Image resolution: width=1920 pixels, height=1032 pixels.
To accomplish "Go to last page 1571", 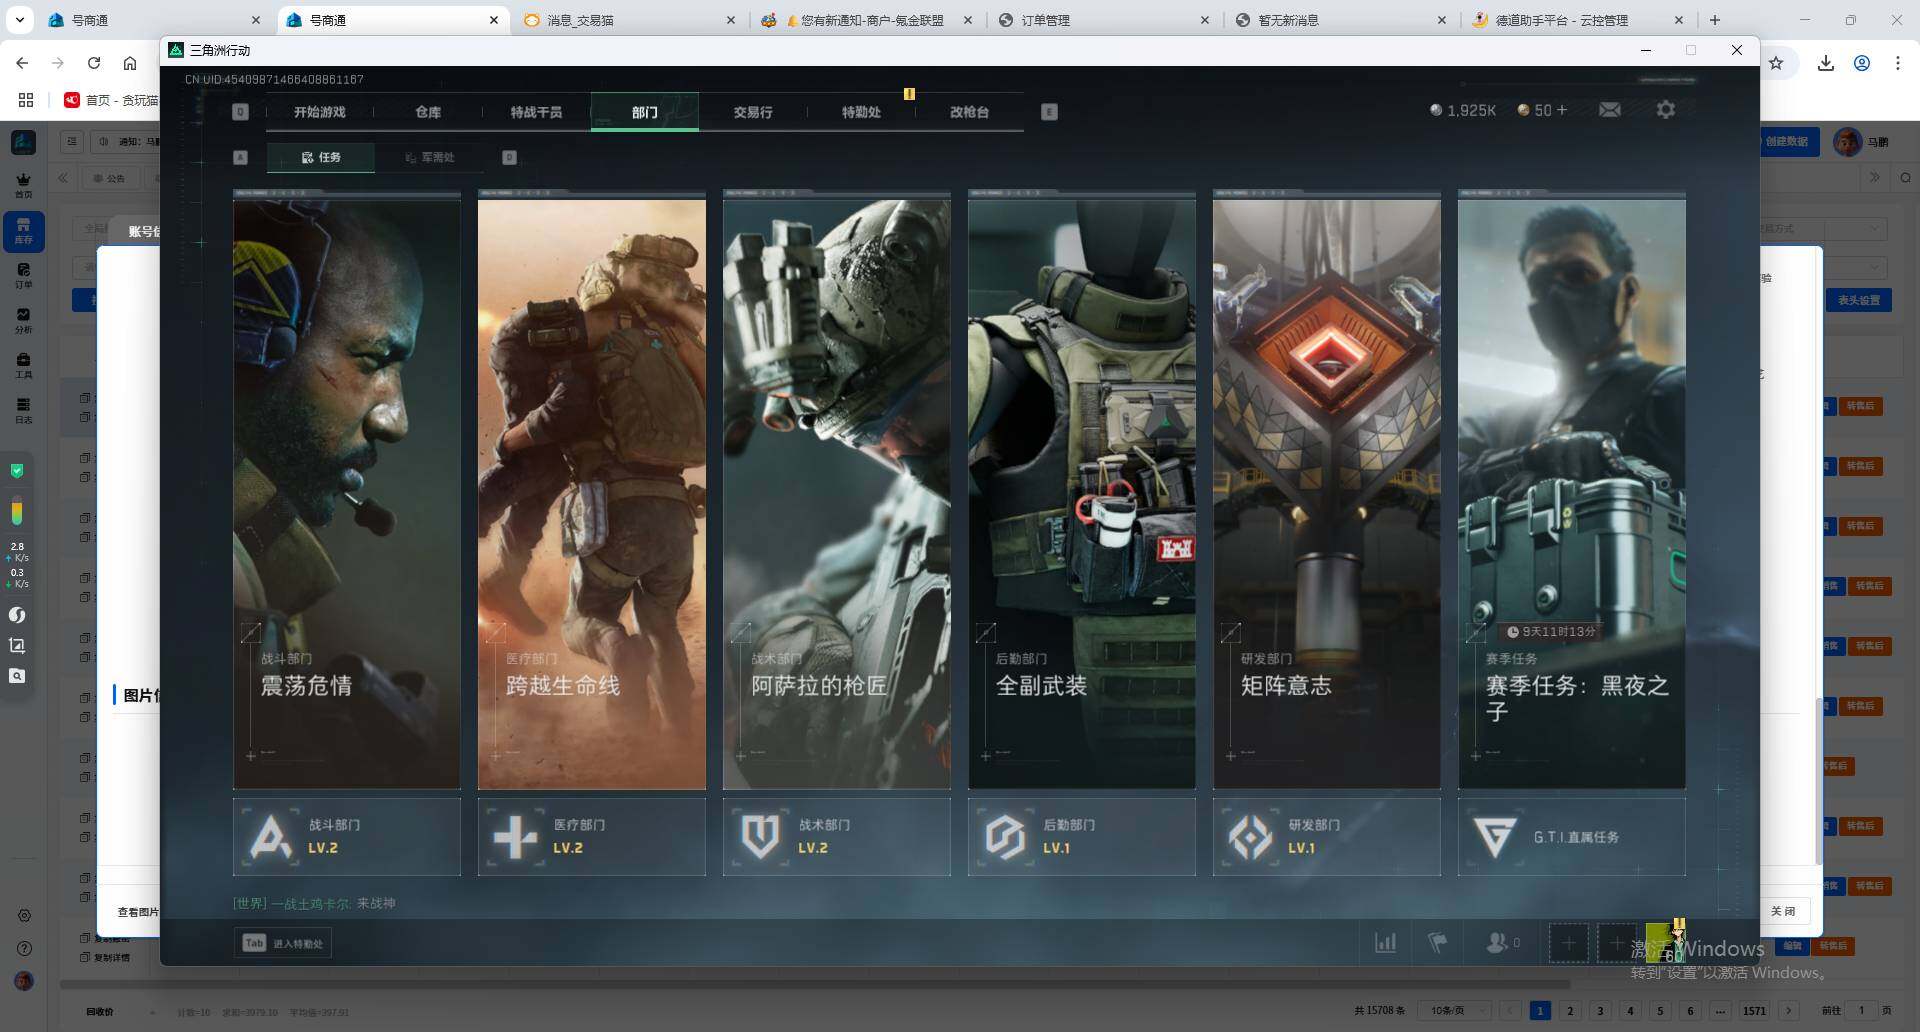I will coord(1754,1010).
